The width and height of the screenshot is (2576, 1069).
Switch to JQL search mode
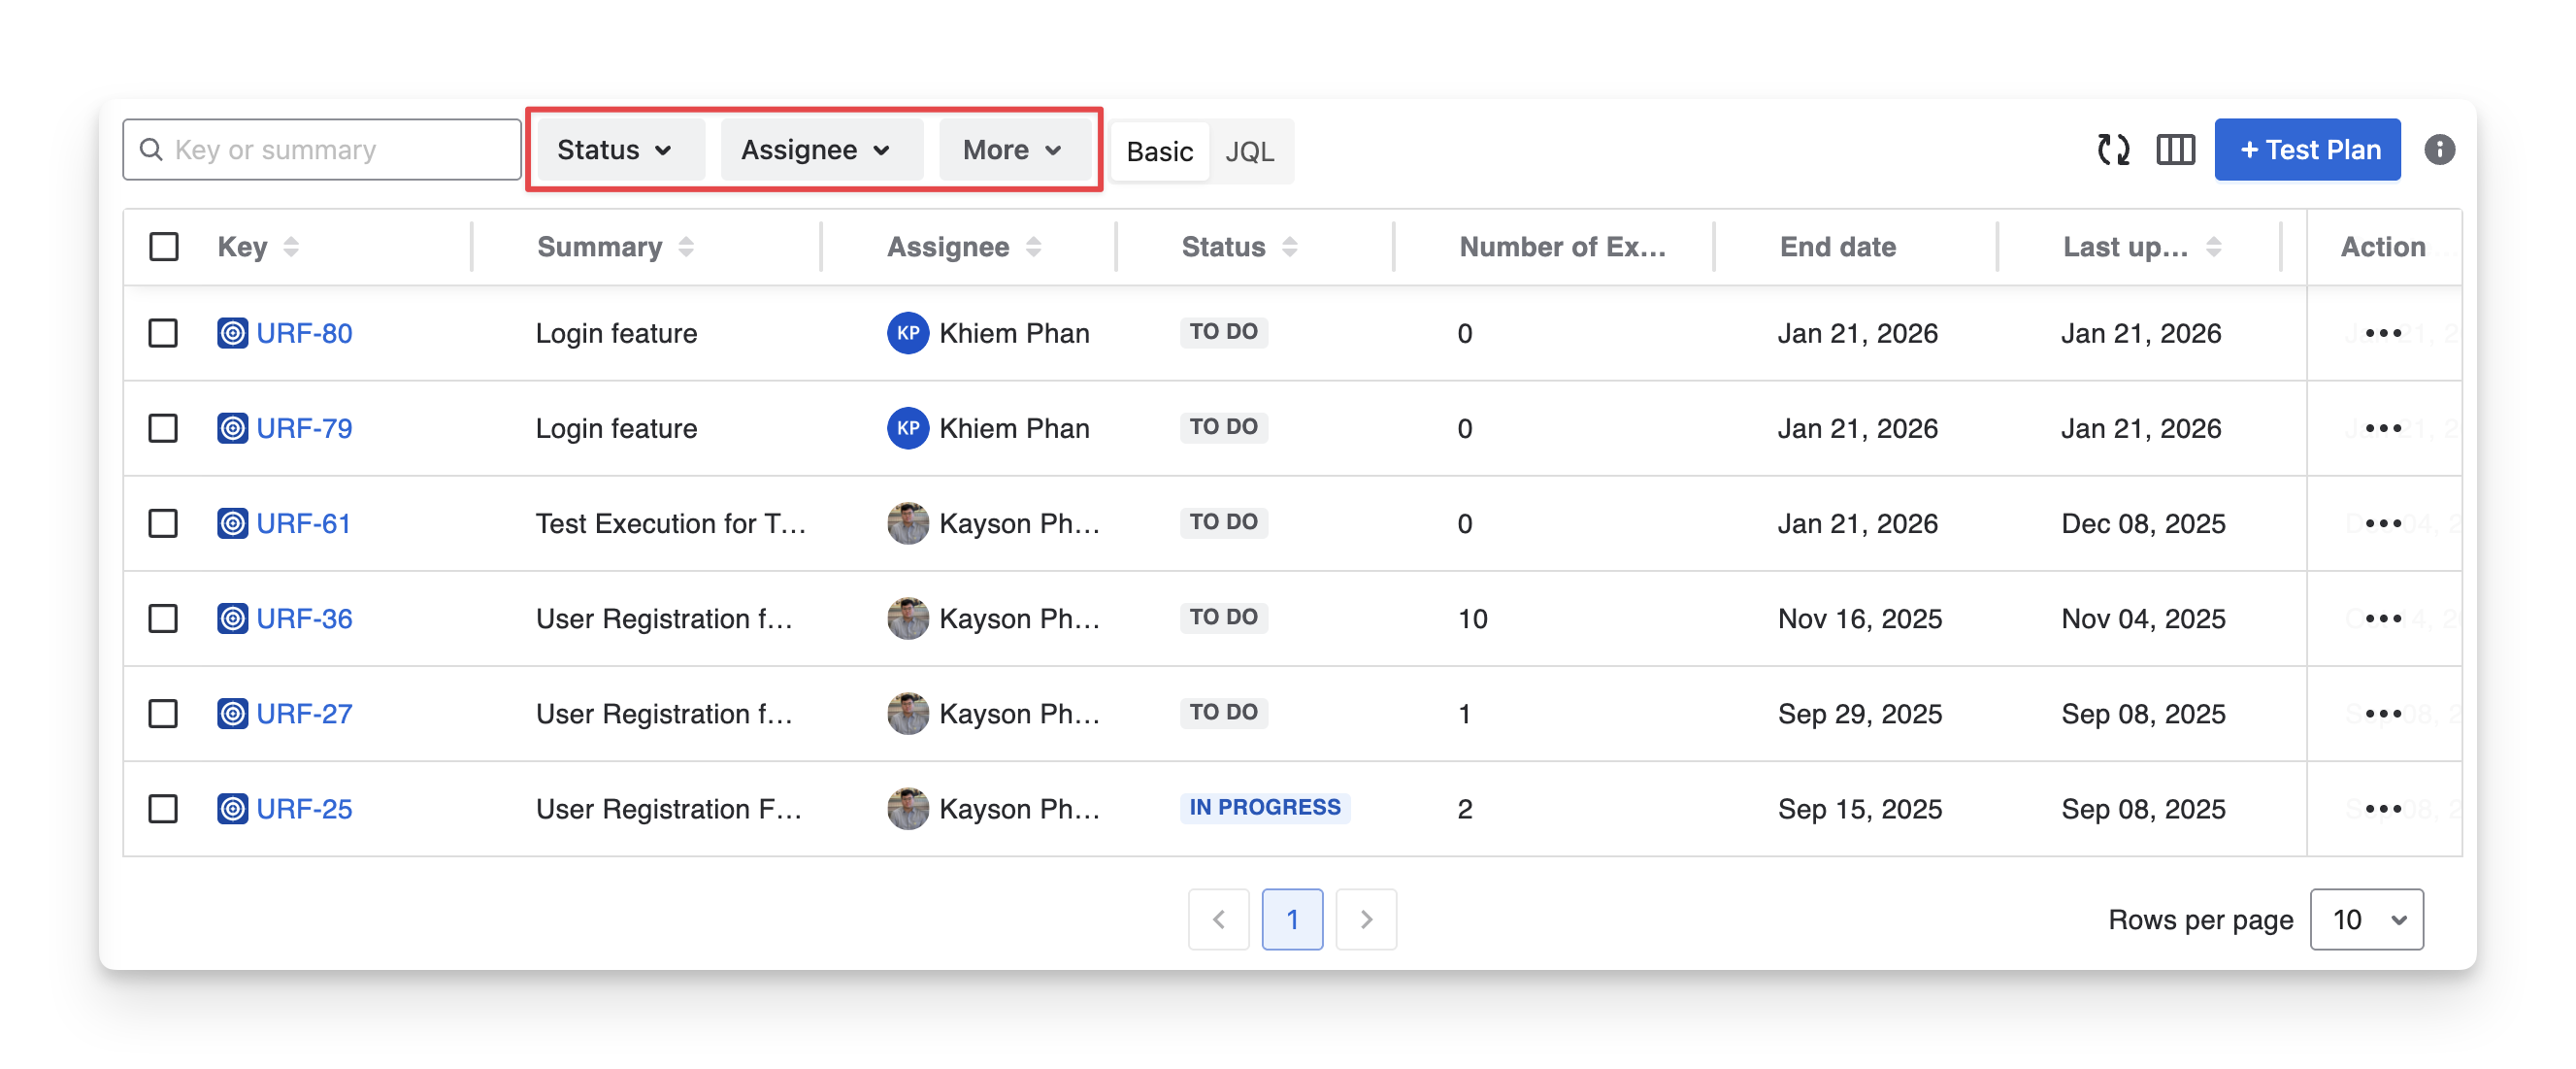[1249, 152]
